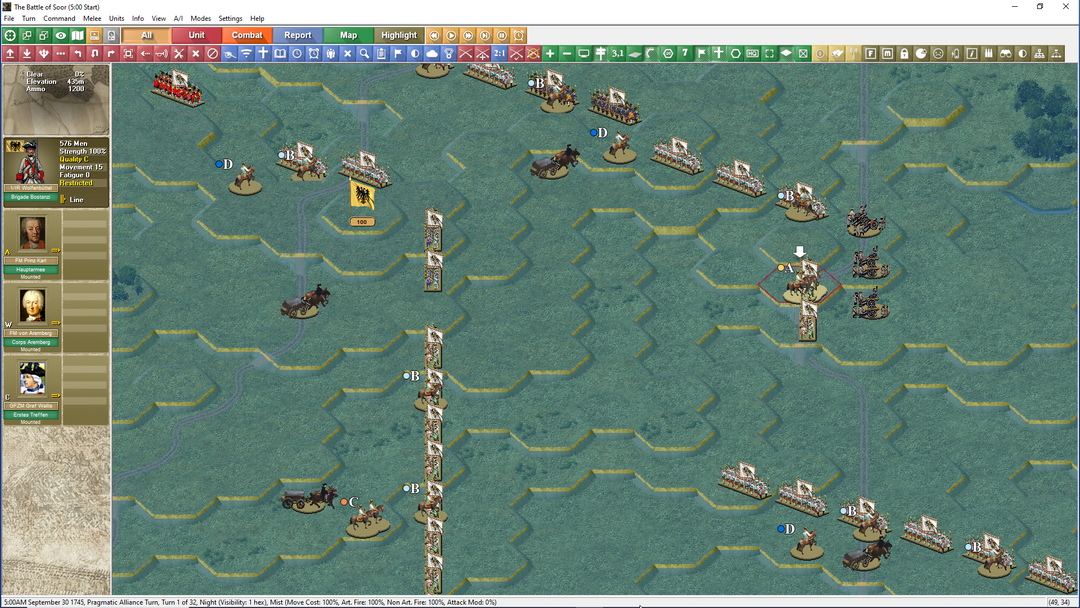The image size is (1080, 608).
Task: Select the Highlight toolbar tab
Action: (399, 35)
